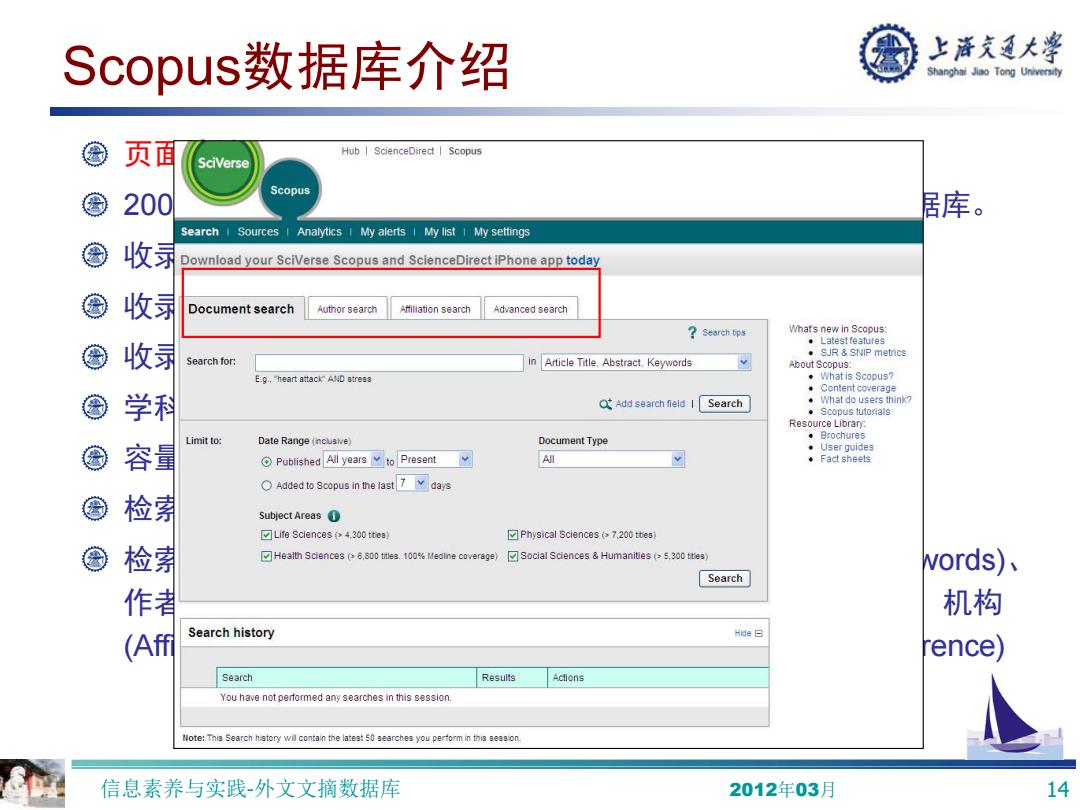Select Added to Scopus in the last radio

(267, 486)
